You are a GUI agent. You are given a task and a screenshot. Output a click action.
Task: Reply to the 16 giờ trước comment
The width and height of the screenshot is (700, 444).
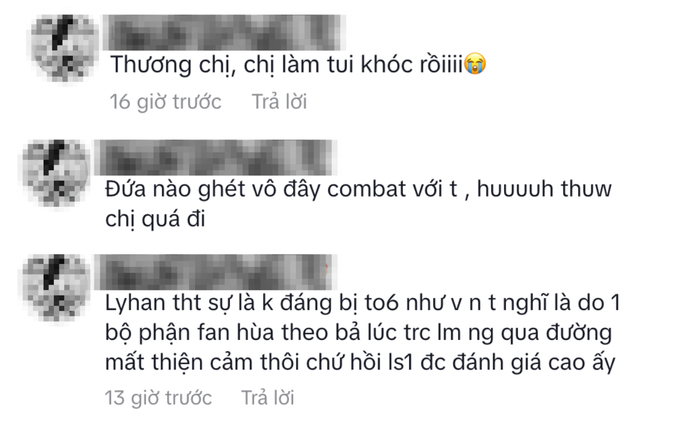tap(279, 102)
